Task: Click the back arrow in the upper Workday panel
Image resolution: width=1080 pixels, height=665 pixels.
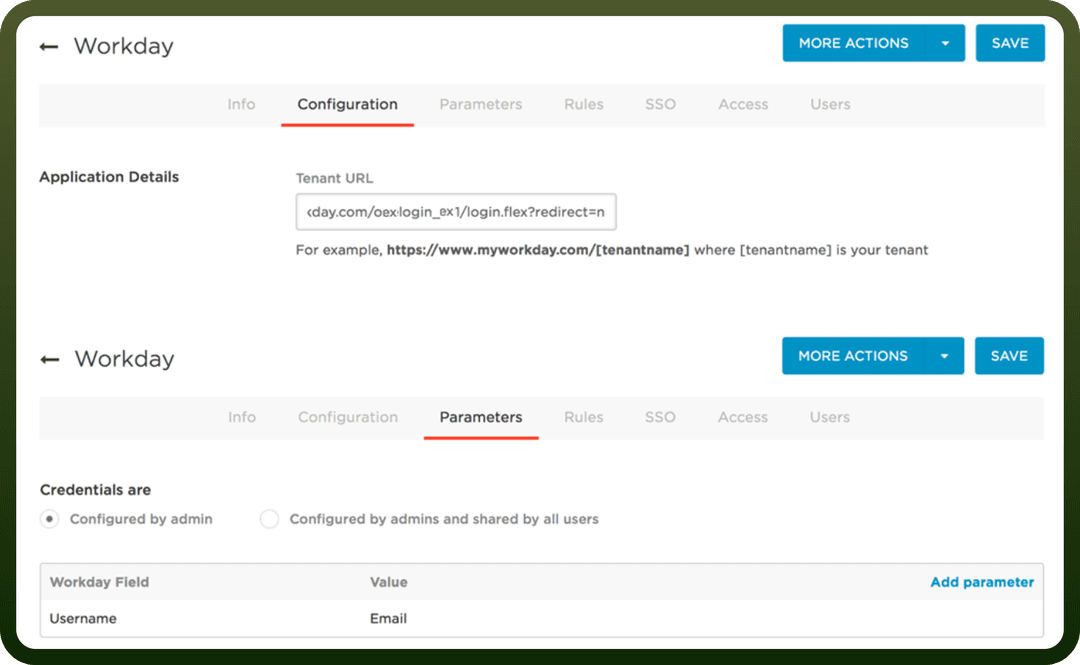Action: pos(49,47)
